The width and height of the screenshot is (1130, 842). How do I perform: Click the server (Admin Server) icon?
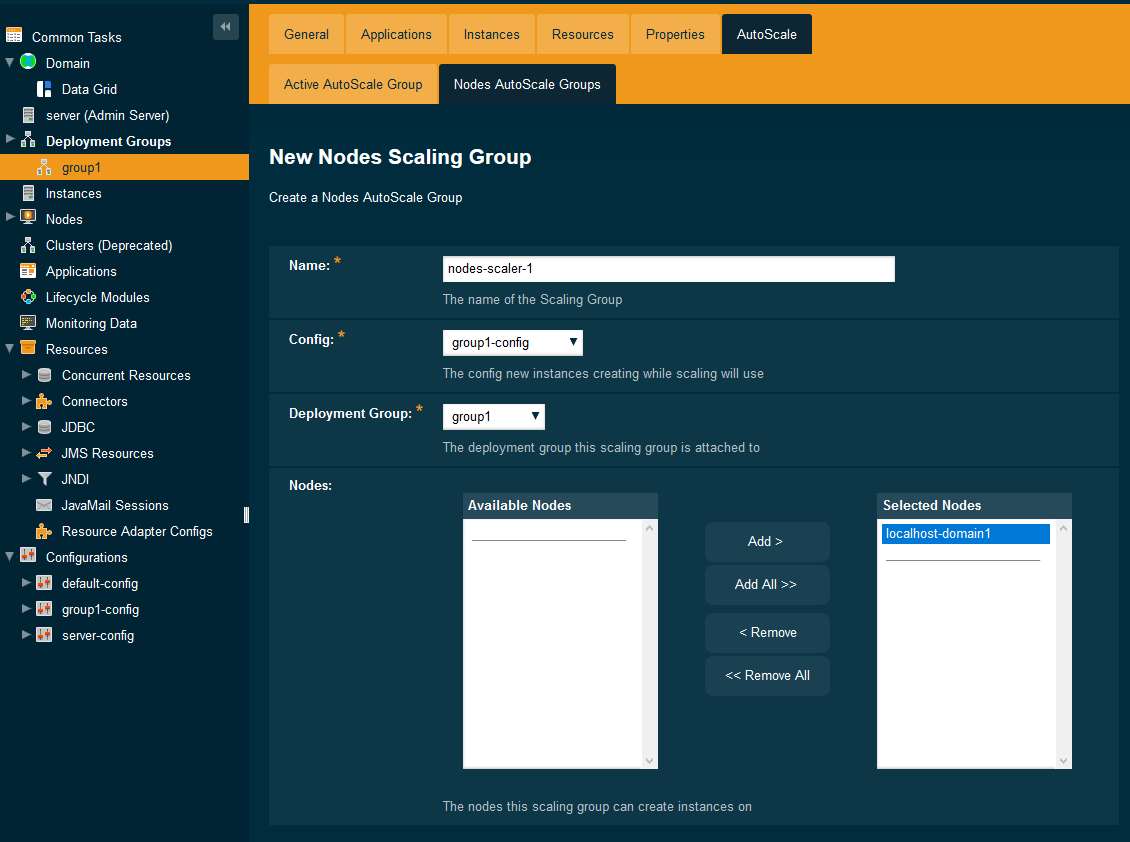pyautogui.click(x=28, y=115)
